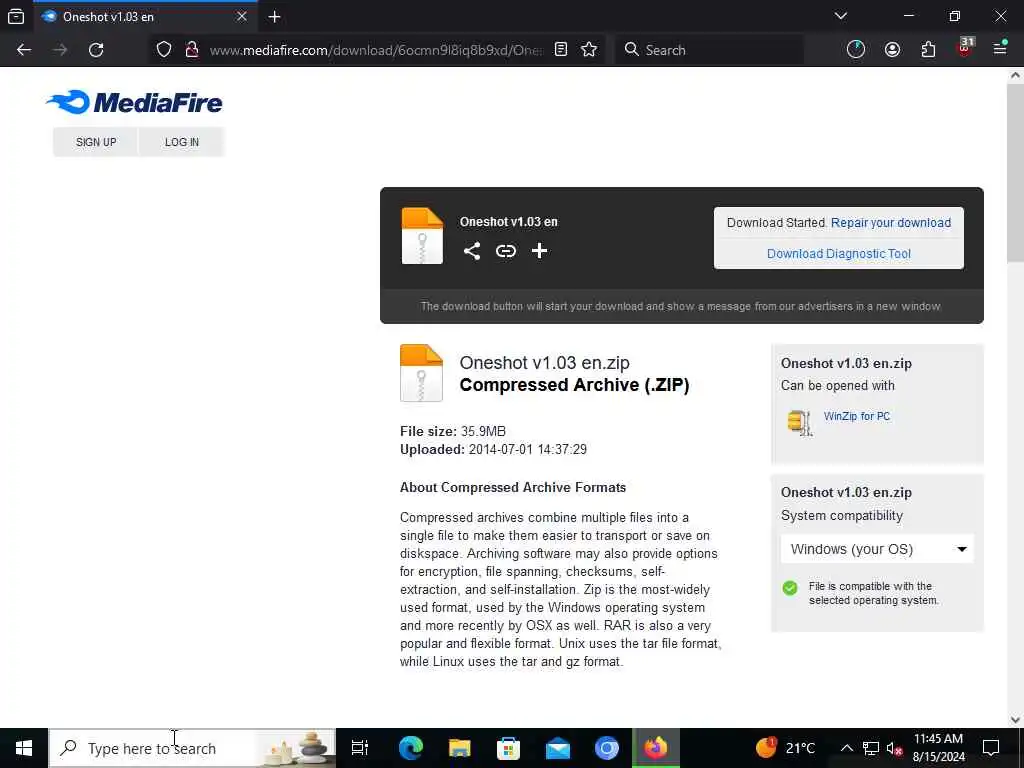Show hidden system tray icons

point(846,748)
